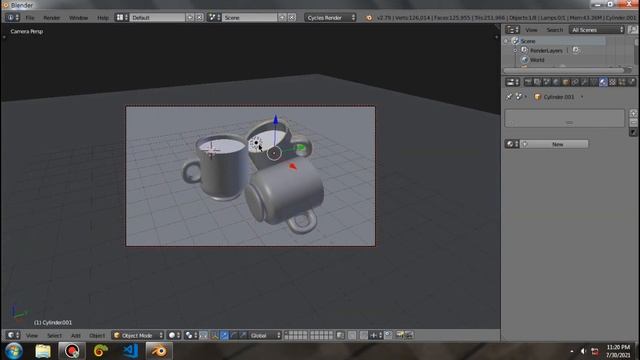This screenshot has height=360, width=640.
Task: Click the Default screen layout name field
Action: coord(157,18)
